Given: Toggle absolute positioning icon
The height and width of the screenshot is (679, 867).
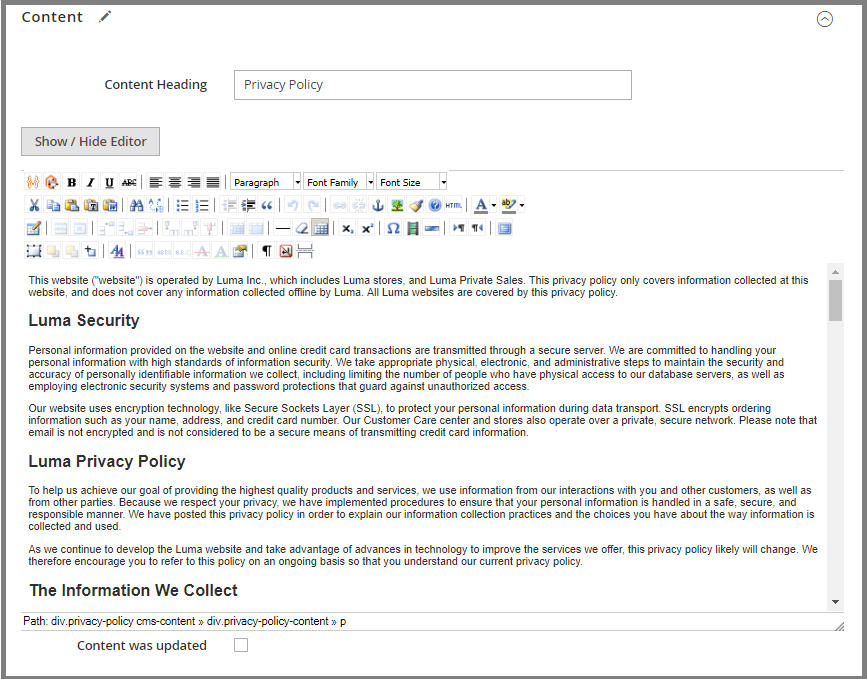Looking at the screenshot, I should click(x=91, y=252).
